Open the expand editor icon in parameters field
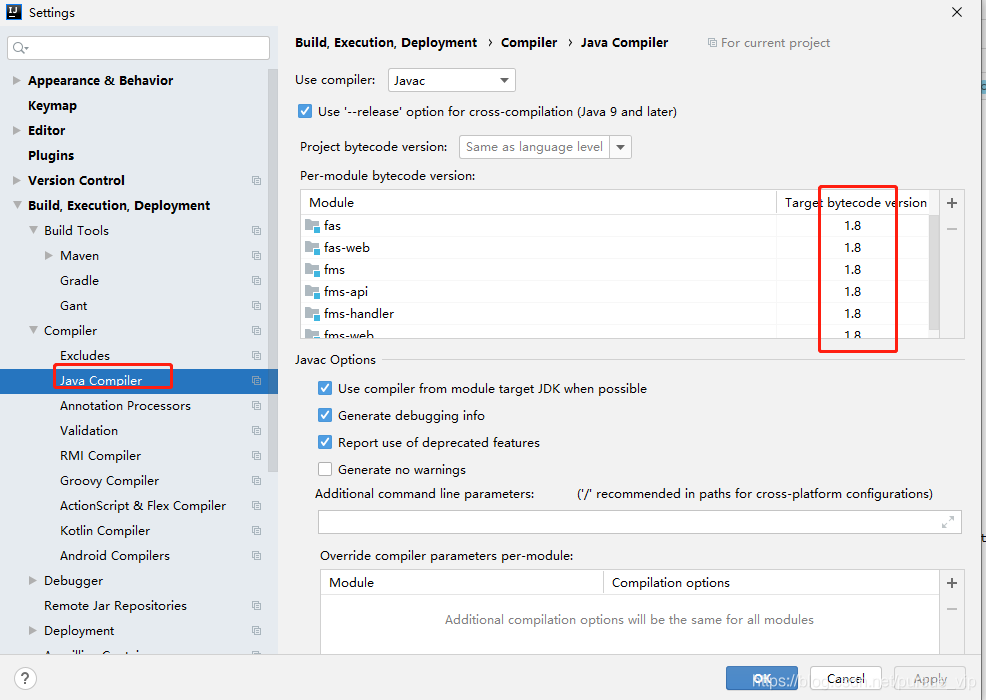The image size is (986, 700). 948,521
